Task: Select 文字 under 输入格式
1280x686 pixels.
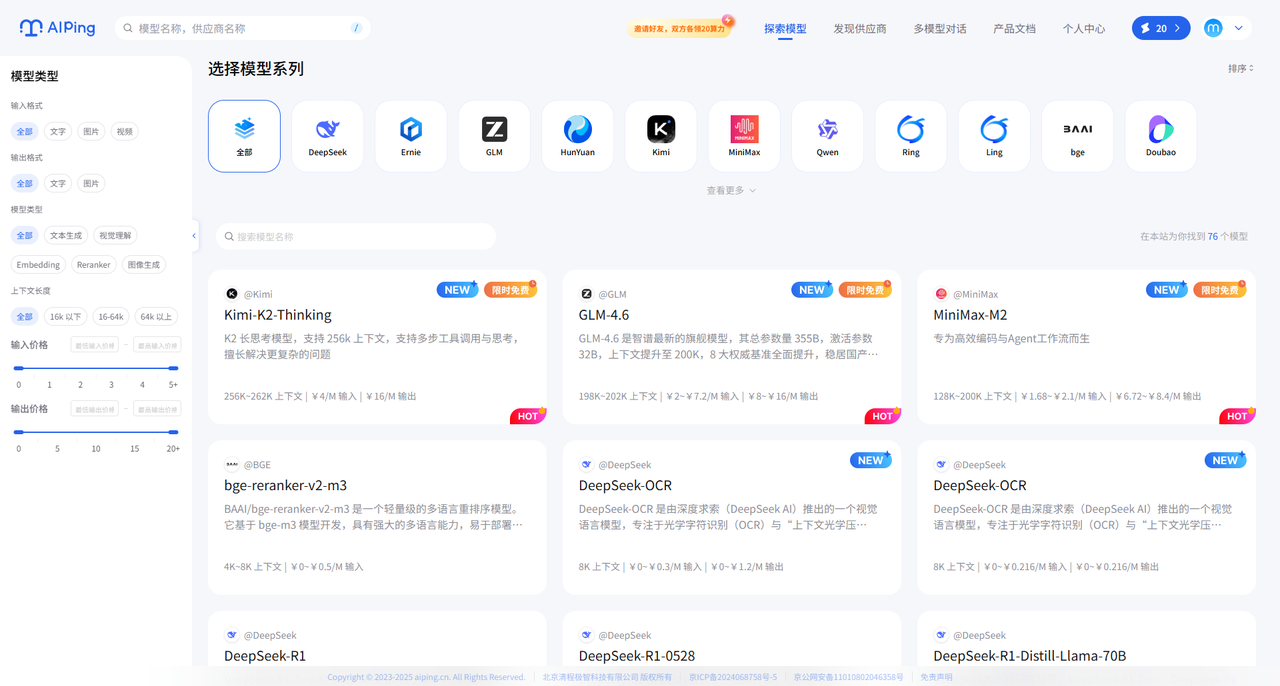Action: pos(58,131)
